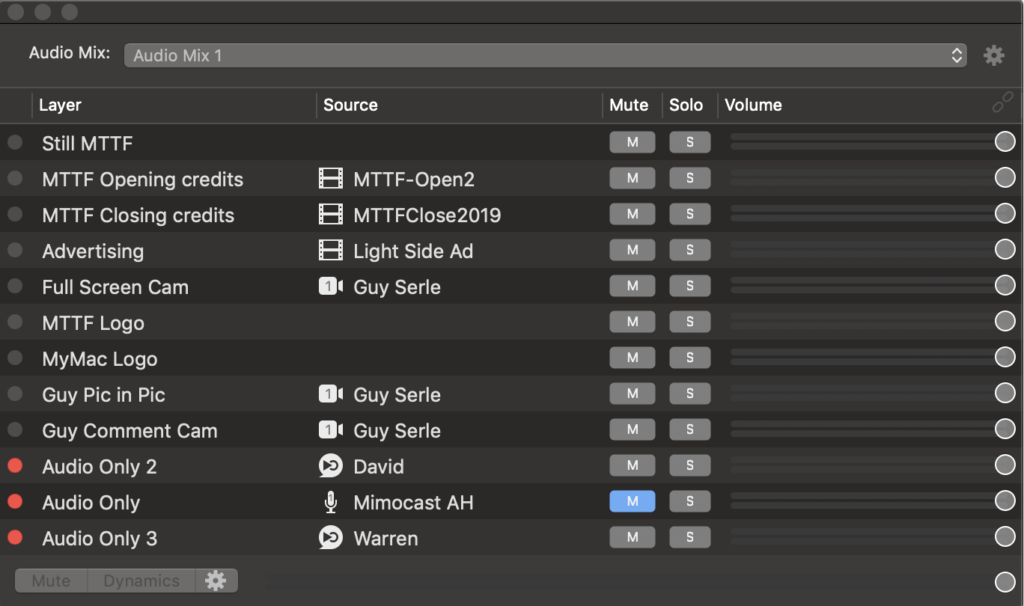The width and height of the screenshot is (1024, 606).
Task: Click the status dot for MTTF Opening credits
Action: click(x=15, y=178)
